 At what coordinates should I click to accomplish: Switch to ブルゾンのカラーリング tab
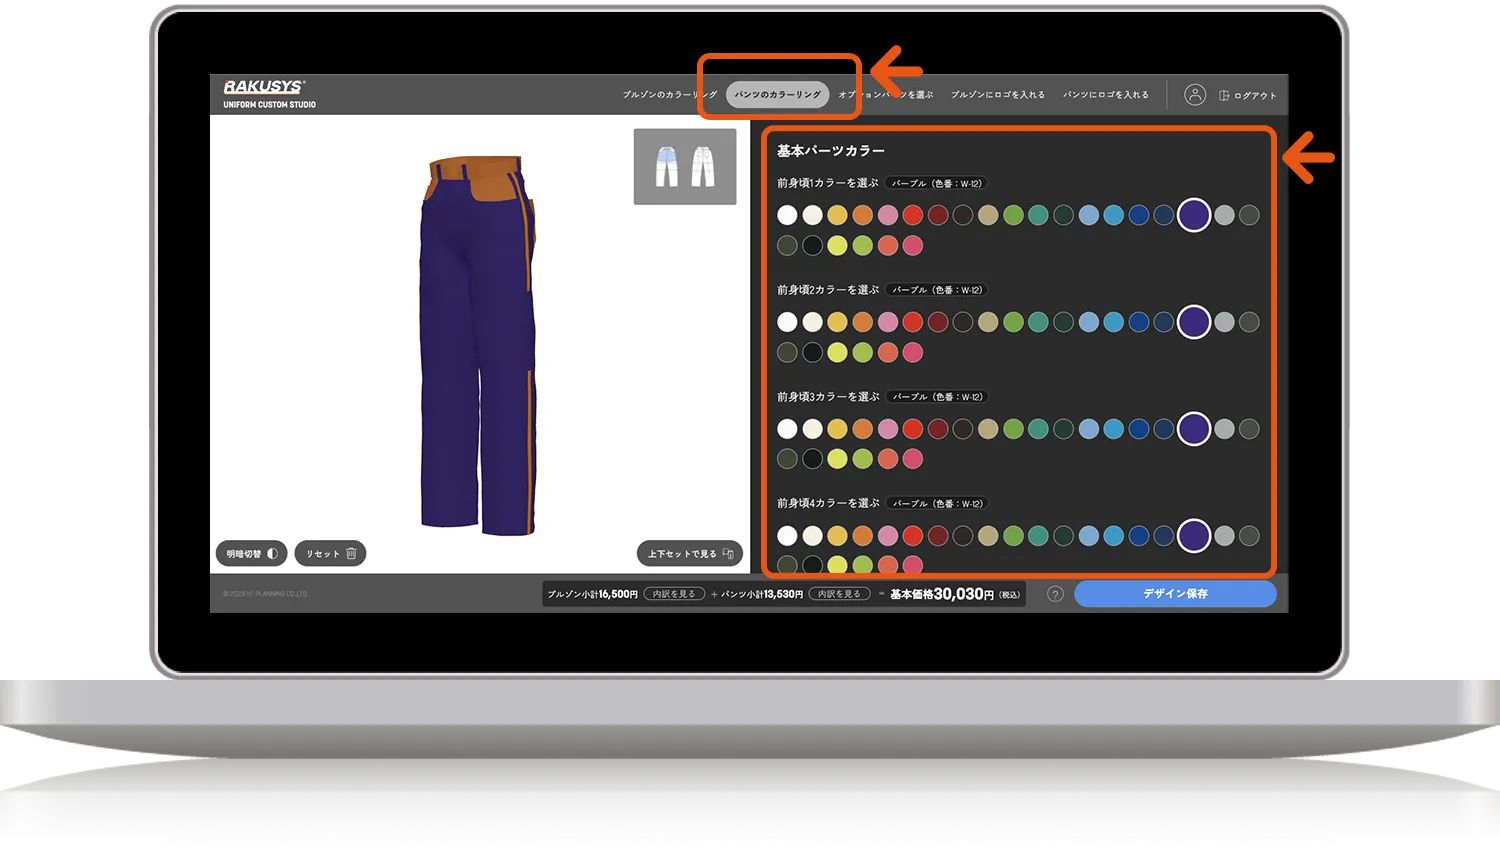669,95
